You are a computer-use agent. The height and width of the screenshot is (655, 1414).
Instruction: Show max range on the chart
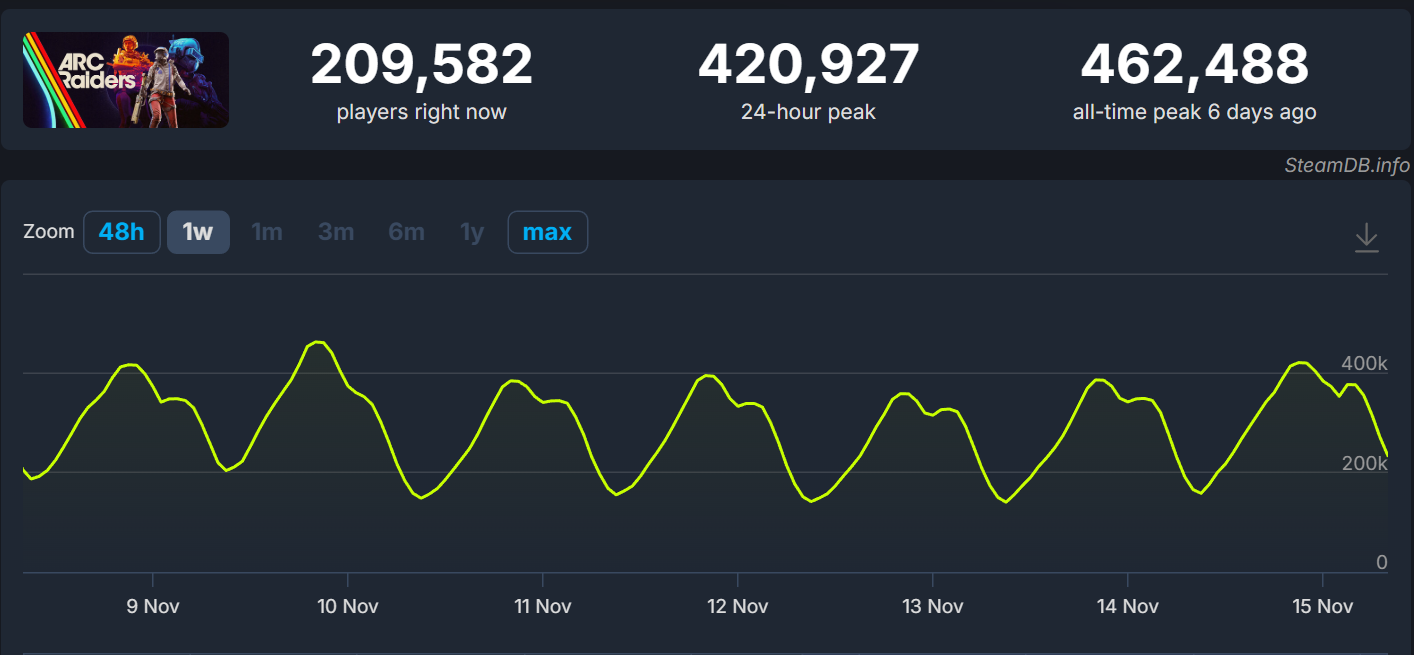click(547, 232)
